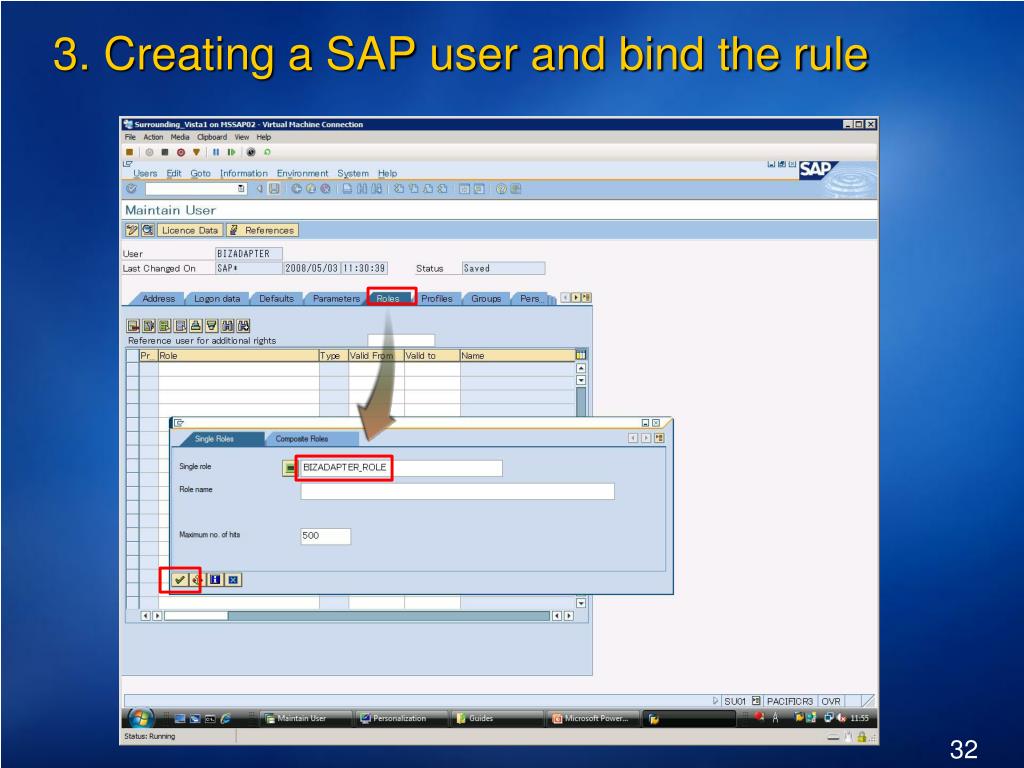The image size is (1024, 768).
Task: Click the Save diskette icon in SAP toolbar
Action: pyautogui.click(x=275, y=189)
